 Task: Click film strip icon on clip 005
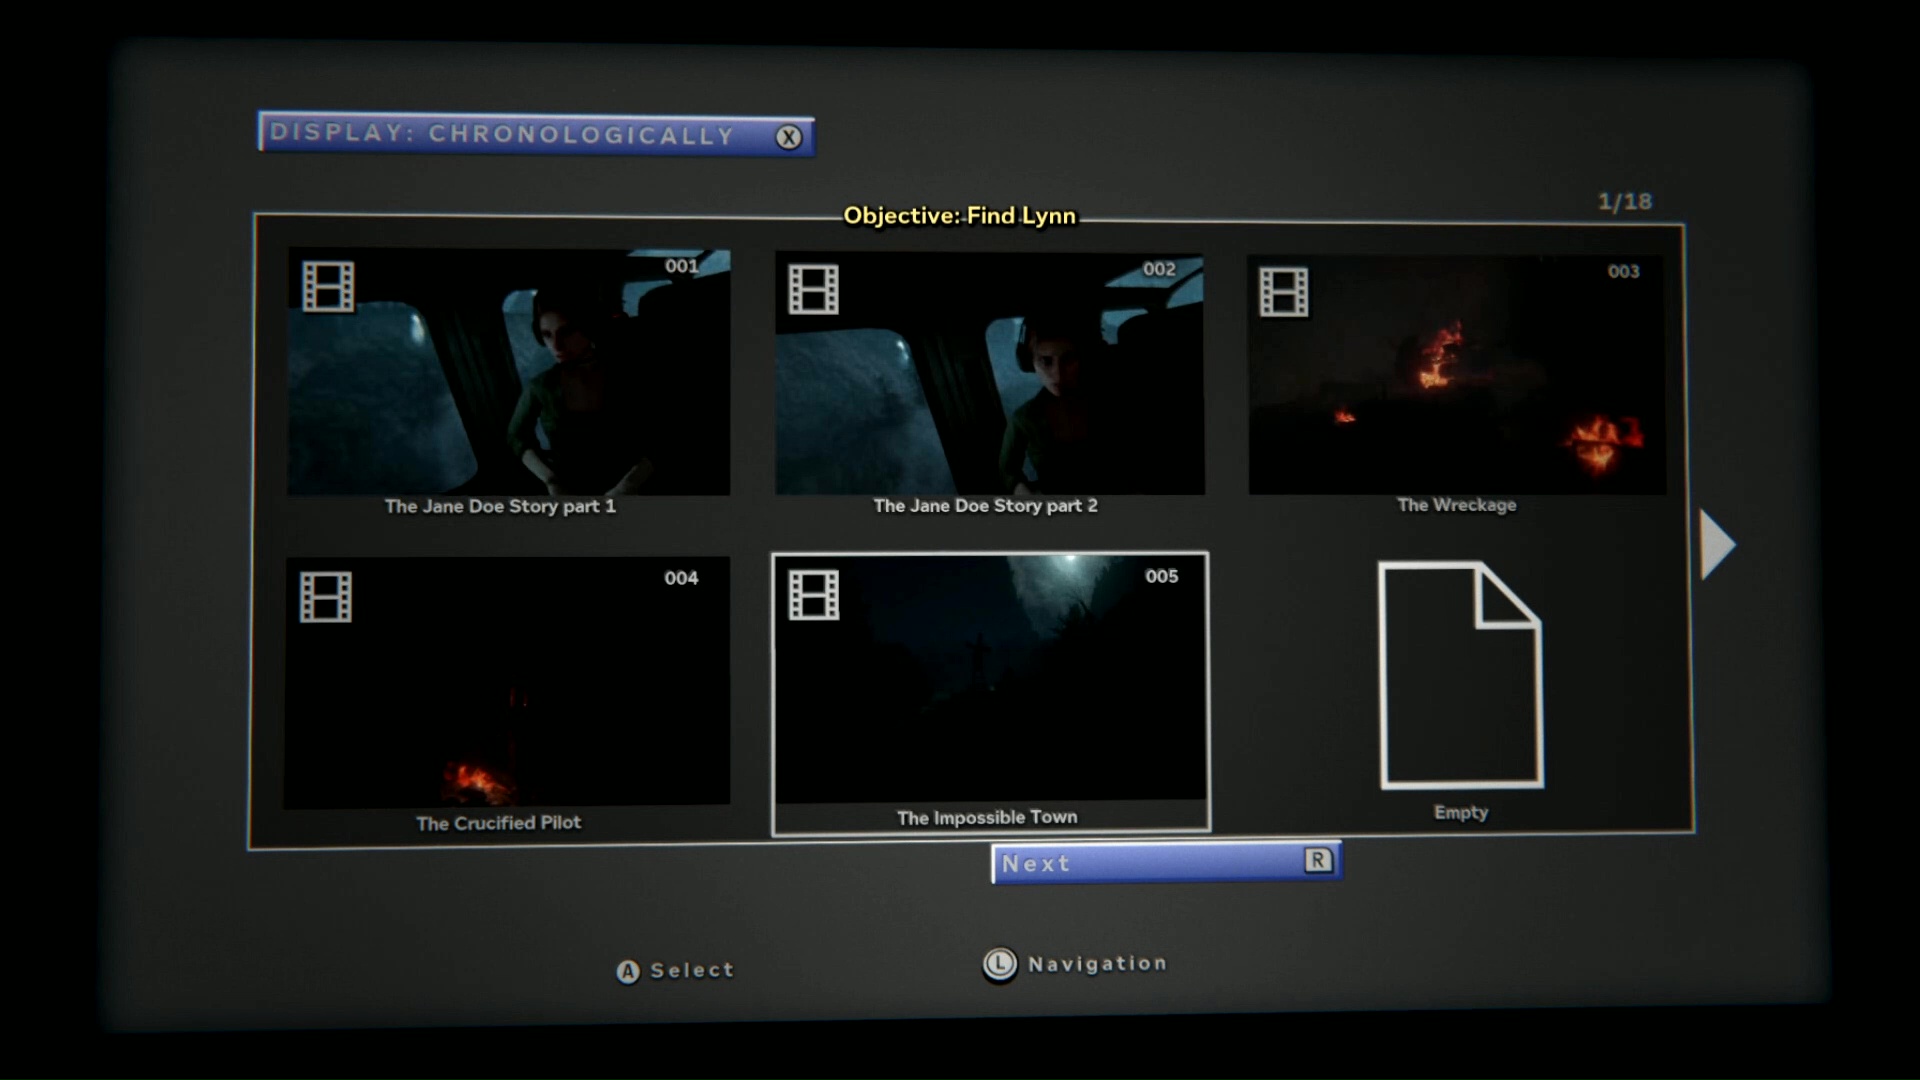[x=813, y=596]
